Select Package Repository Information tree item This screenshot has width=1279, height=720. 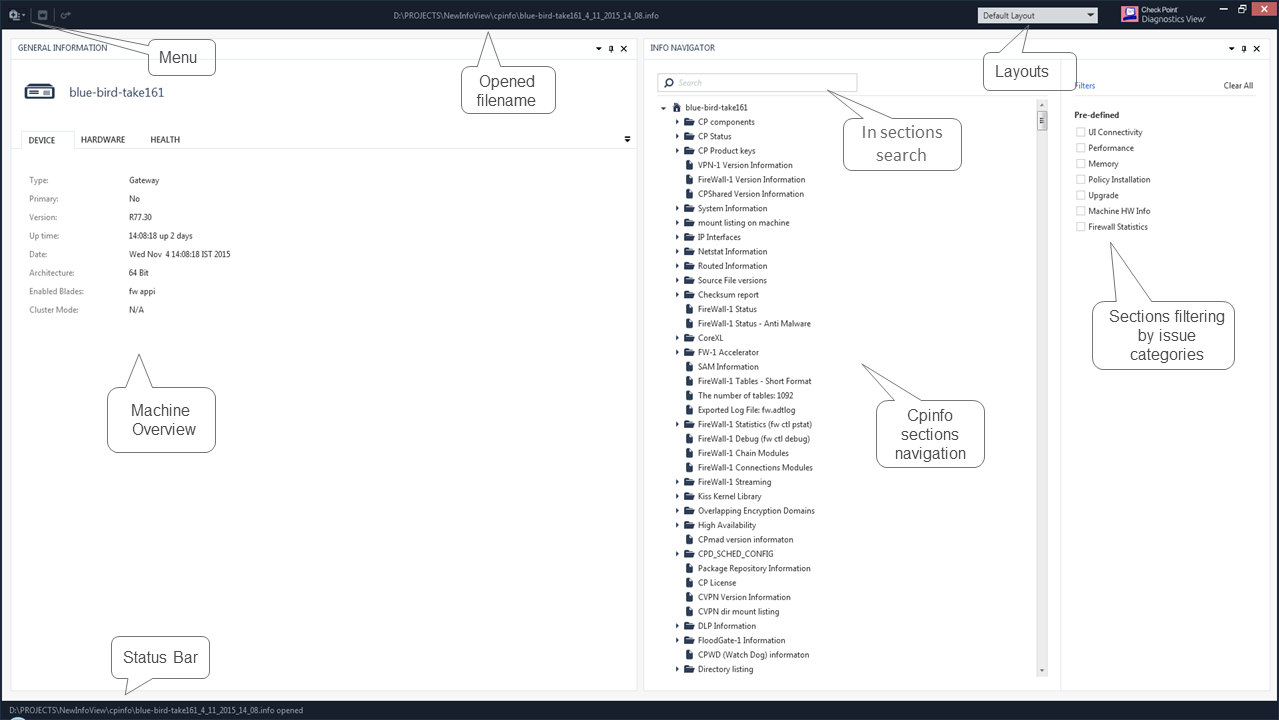(754, 568)
